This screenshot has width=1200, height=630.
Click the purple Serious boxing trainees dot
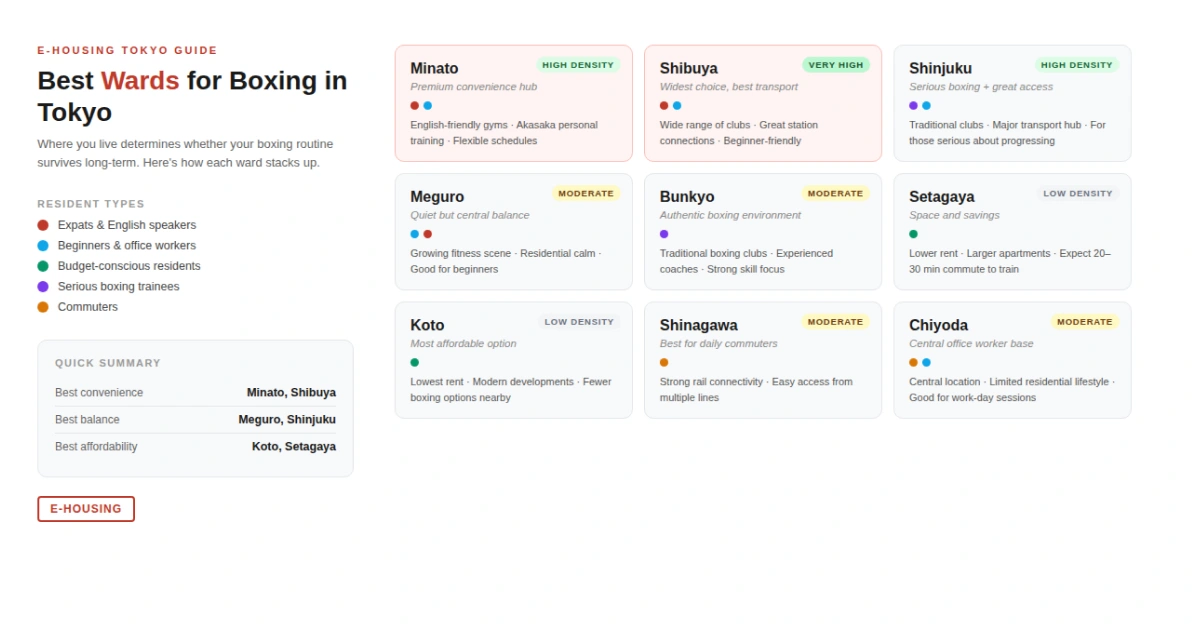[x=43, y=287]
